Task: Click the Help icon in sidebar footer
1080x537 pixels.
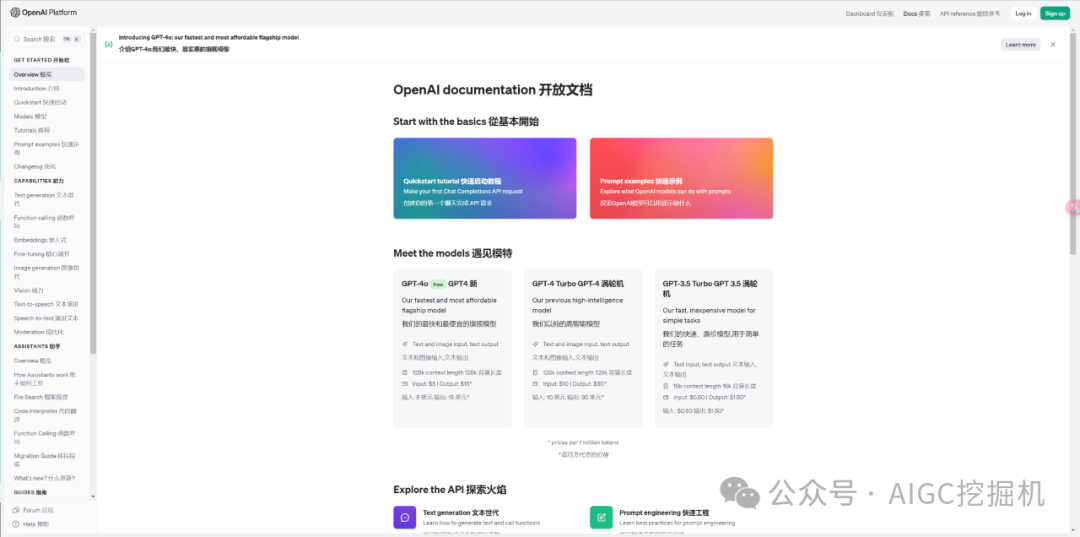Action: pyautogui.click(x=17, y=524)
